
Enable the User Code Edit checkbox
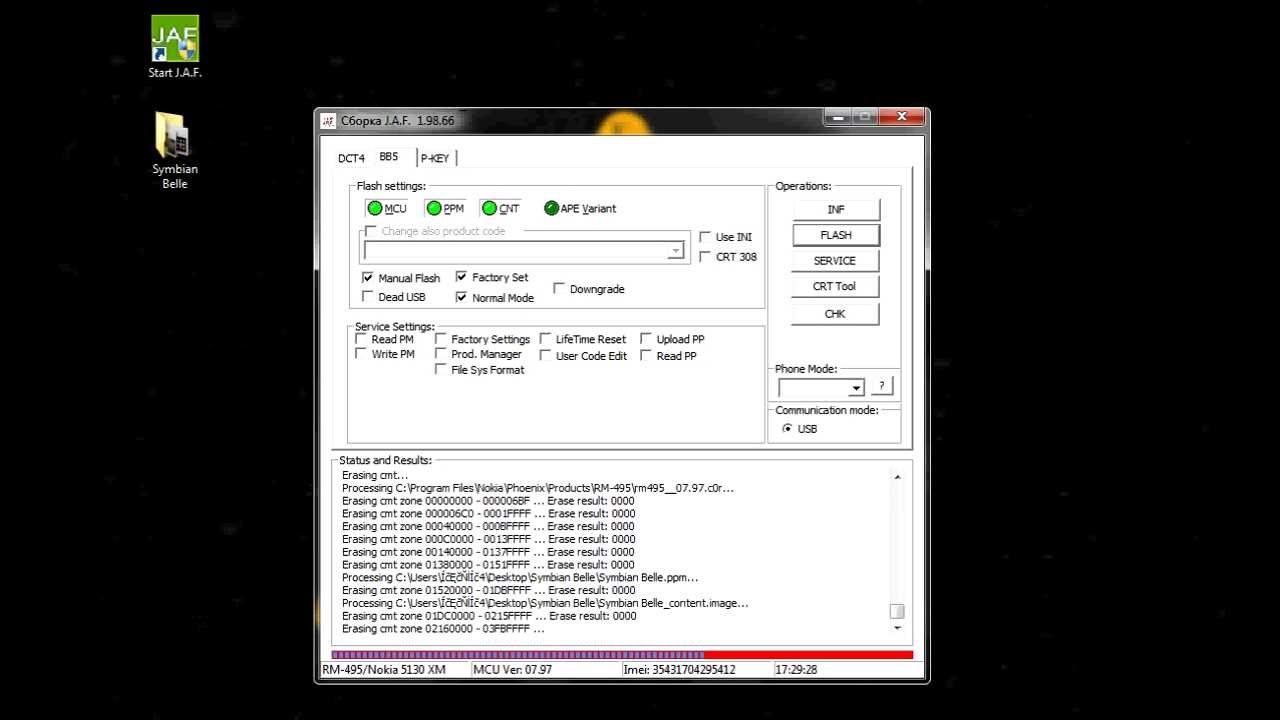pos(546,355)
